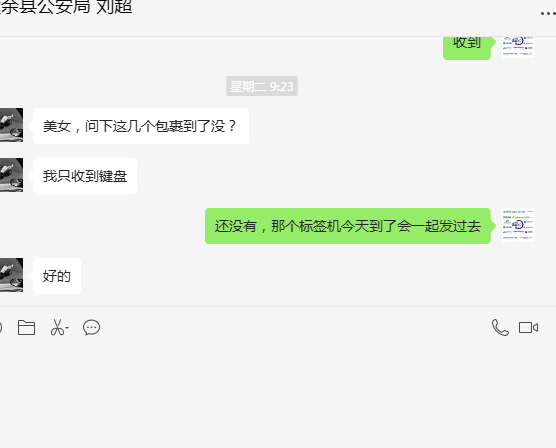Open chat history bubble icon

point(91,327)
